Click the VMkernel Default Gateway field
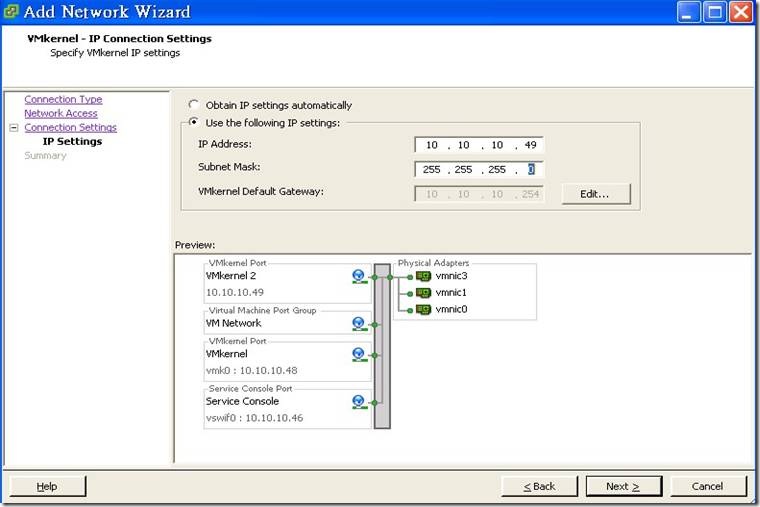Image resolution: width=760 pixels, height=507 pixels. [479, 194]
